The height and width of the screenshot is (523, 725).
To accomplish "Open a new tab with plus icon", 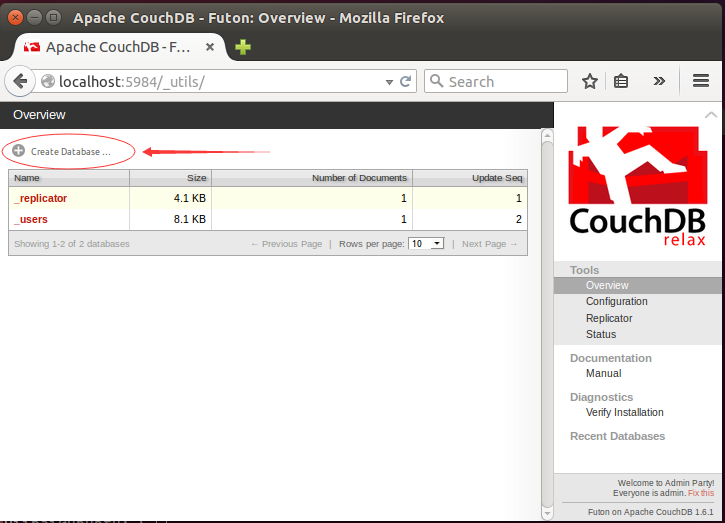I will pyautogui.click(x=243, y=47).
